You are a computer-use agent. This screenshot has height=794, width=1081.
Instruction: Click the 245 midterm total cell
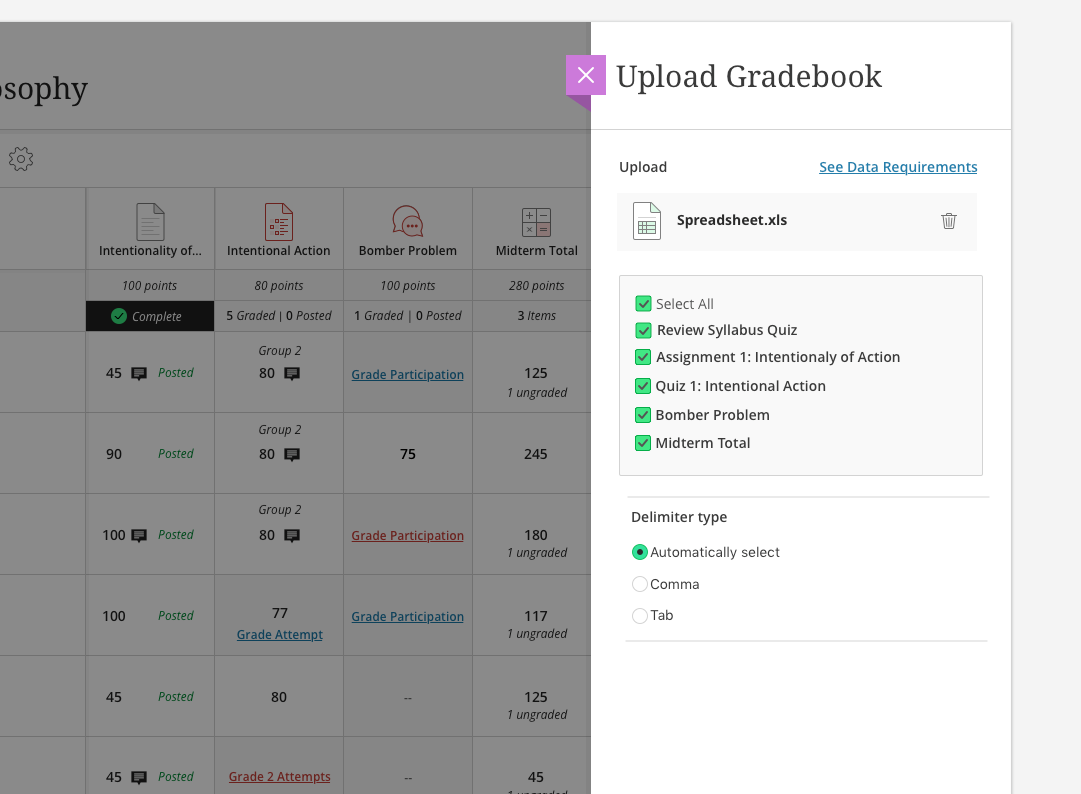[532, 454]
